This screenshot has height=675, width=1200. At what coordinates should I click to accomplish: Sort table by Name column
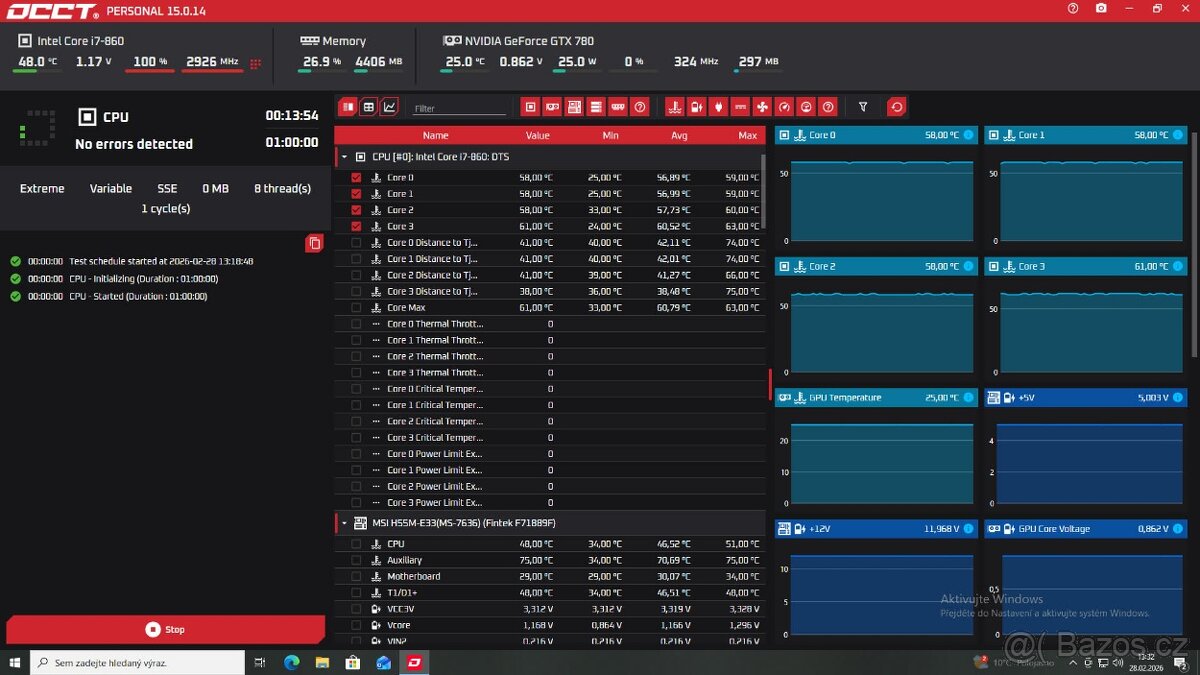(x=435, y=135)
